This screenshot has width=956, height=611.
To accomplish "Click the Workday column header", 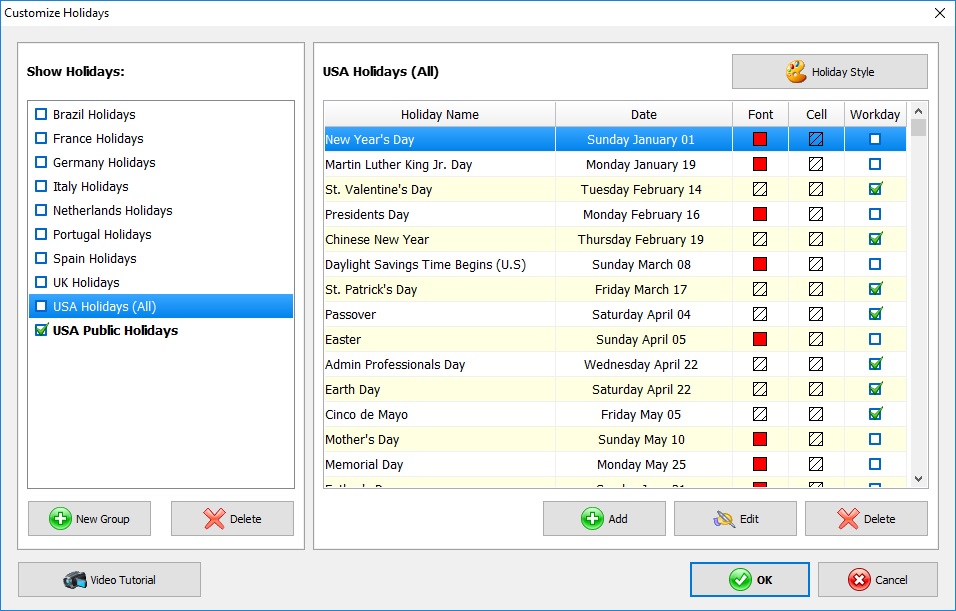I will click(x=875, y=114).
